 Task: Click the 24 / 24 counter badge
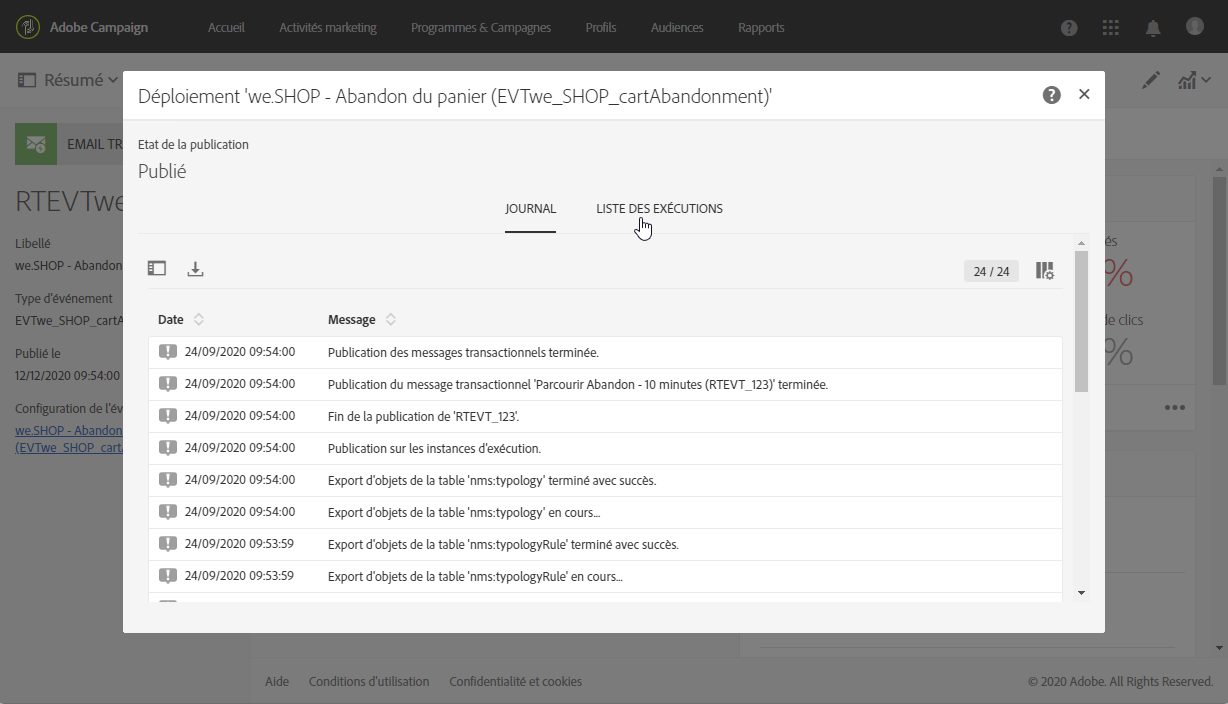click(991, 271)
